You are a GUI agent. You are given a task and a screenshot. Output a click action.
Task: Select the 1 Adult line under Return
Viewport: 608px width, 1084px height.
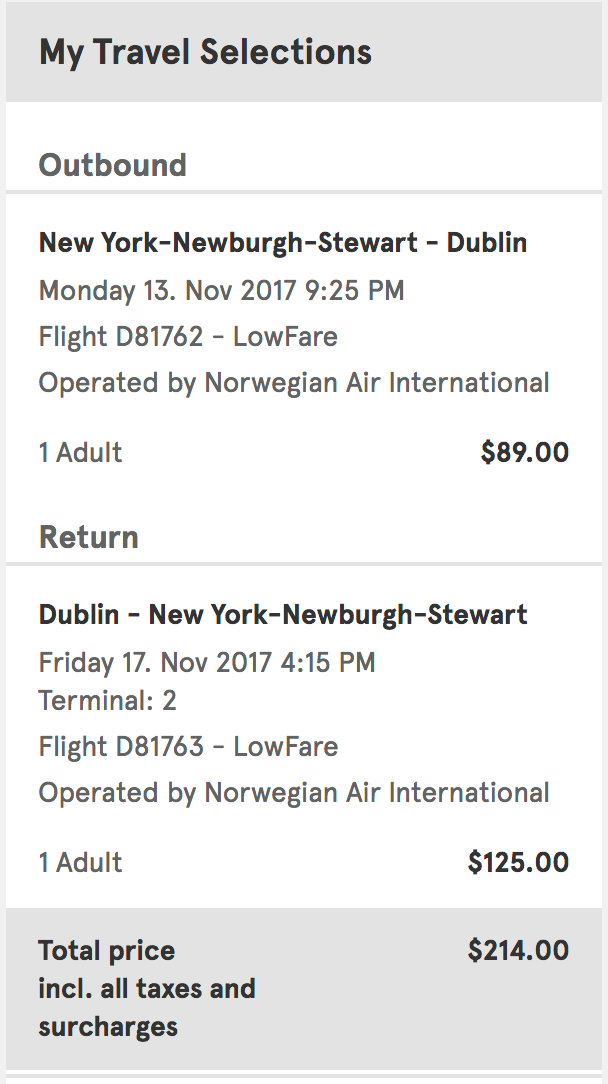click(x=81, y=863)
